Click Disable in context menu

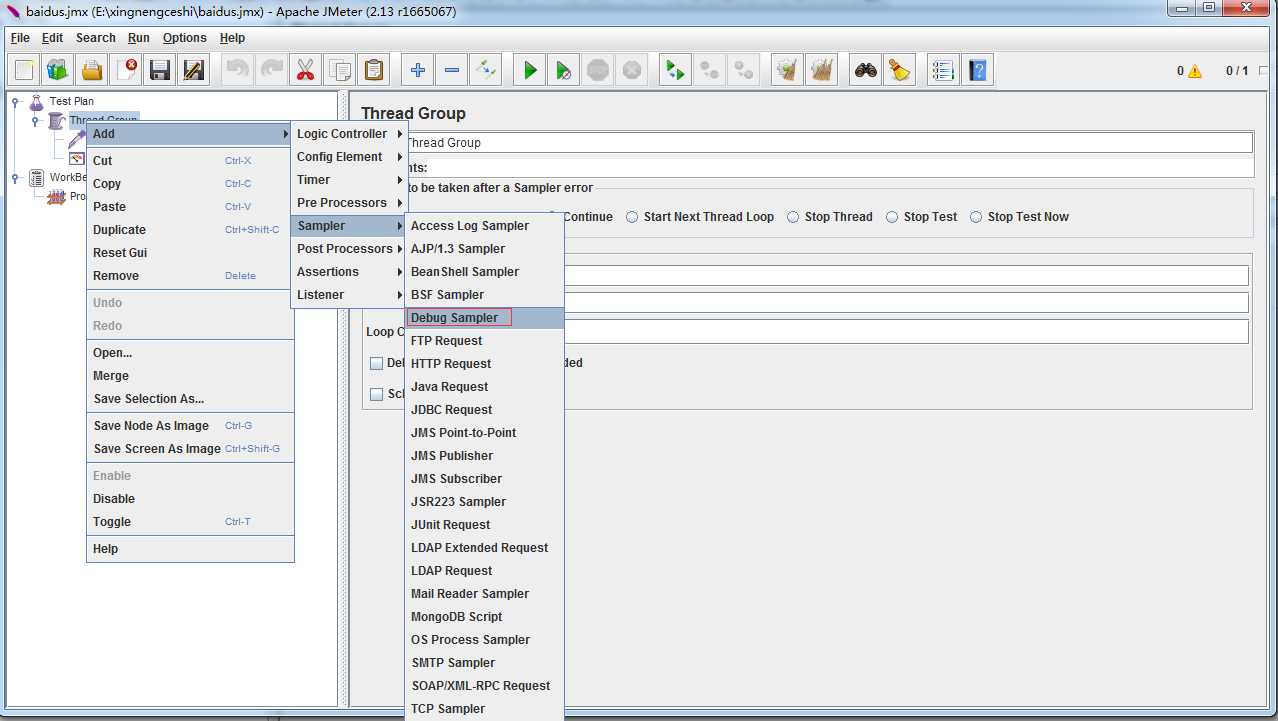[x=190, y=499]
